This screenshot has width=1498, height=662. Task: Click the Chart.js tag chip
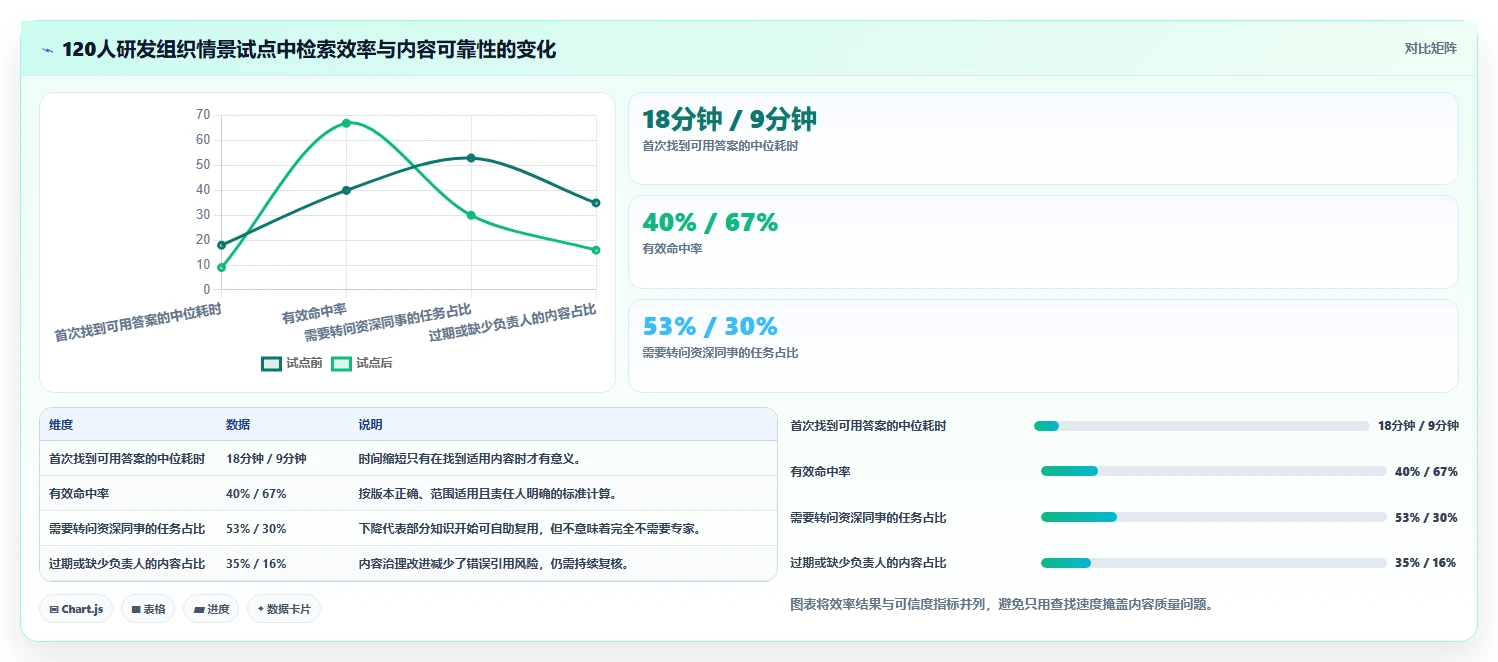(x=76, y=609)
